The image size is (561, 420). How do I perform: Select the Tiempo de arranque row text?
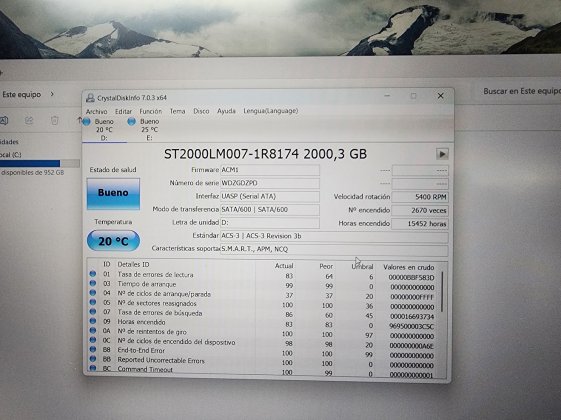(x=147, y=284)
